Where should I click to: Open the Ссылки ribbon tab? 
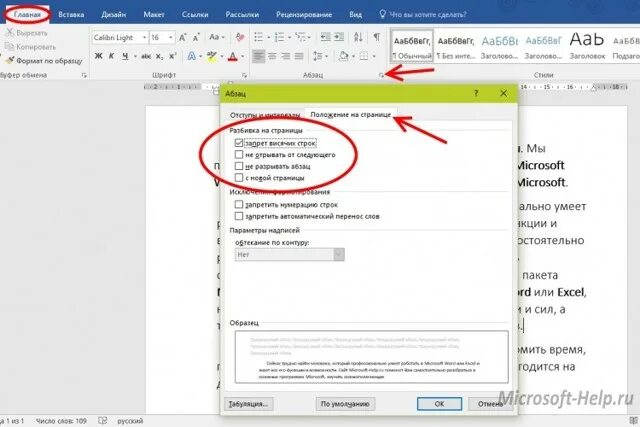tap(195, 15)
